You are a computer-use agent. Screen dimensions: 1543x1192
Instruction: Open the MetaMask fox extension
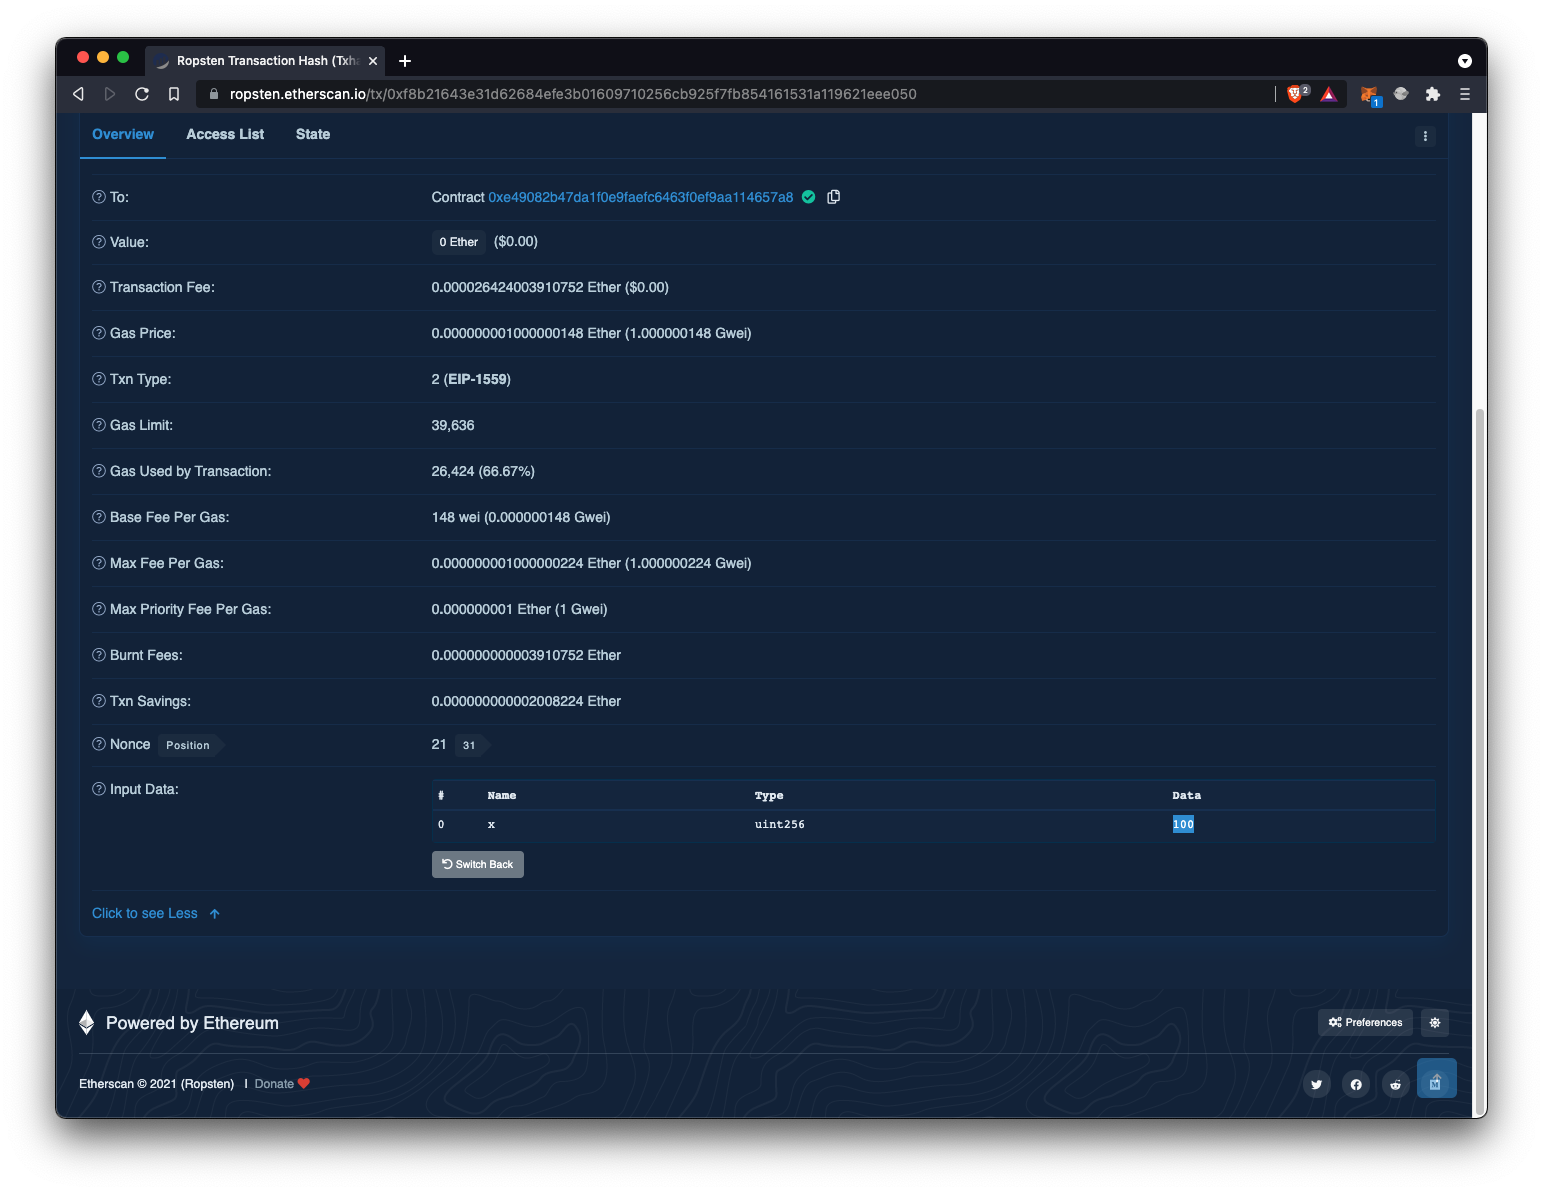[x=1369, y=95]
